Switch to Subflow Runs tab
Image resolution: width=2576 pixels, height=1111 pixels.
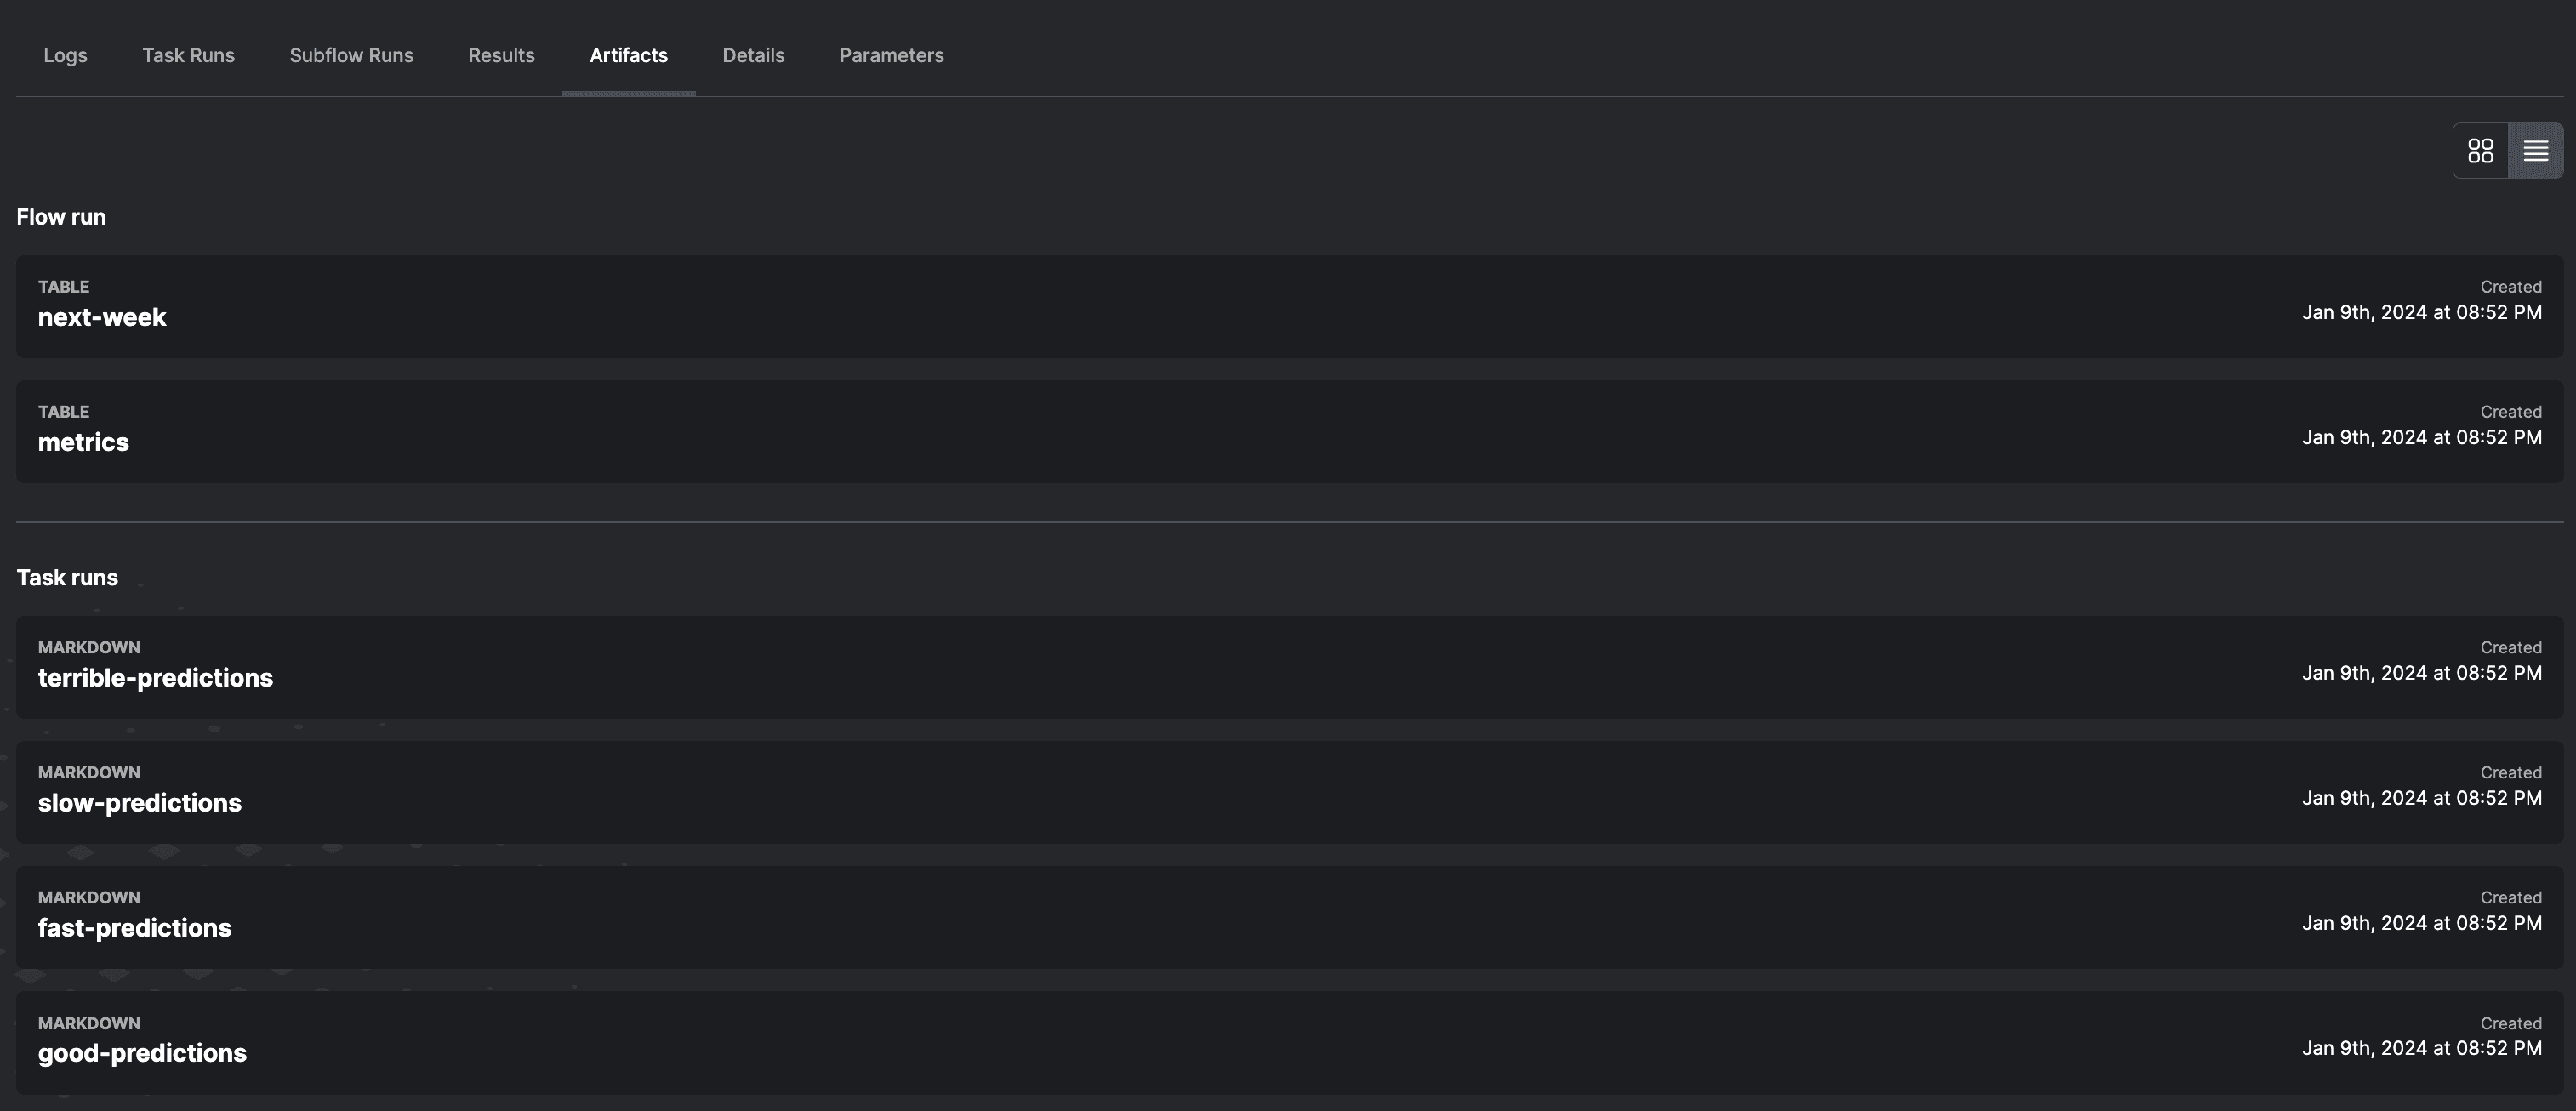pyautogui.click(x=351, y=55)
